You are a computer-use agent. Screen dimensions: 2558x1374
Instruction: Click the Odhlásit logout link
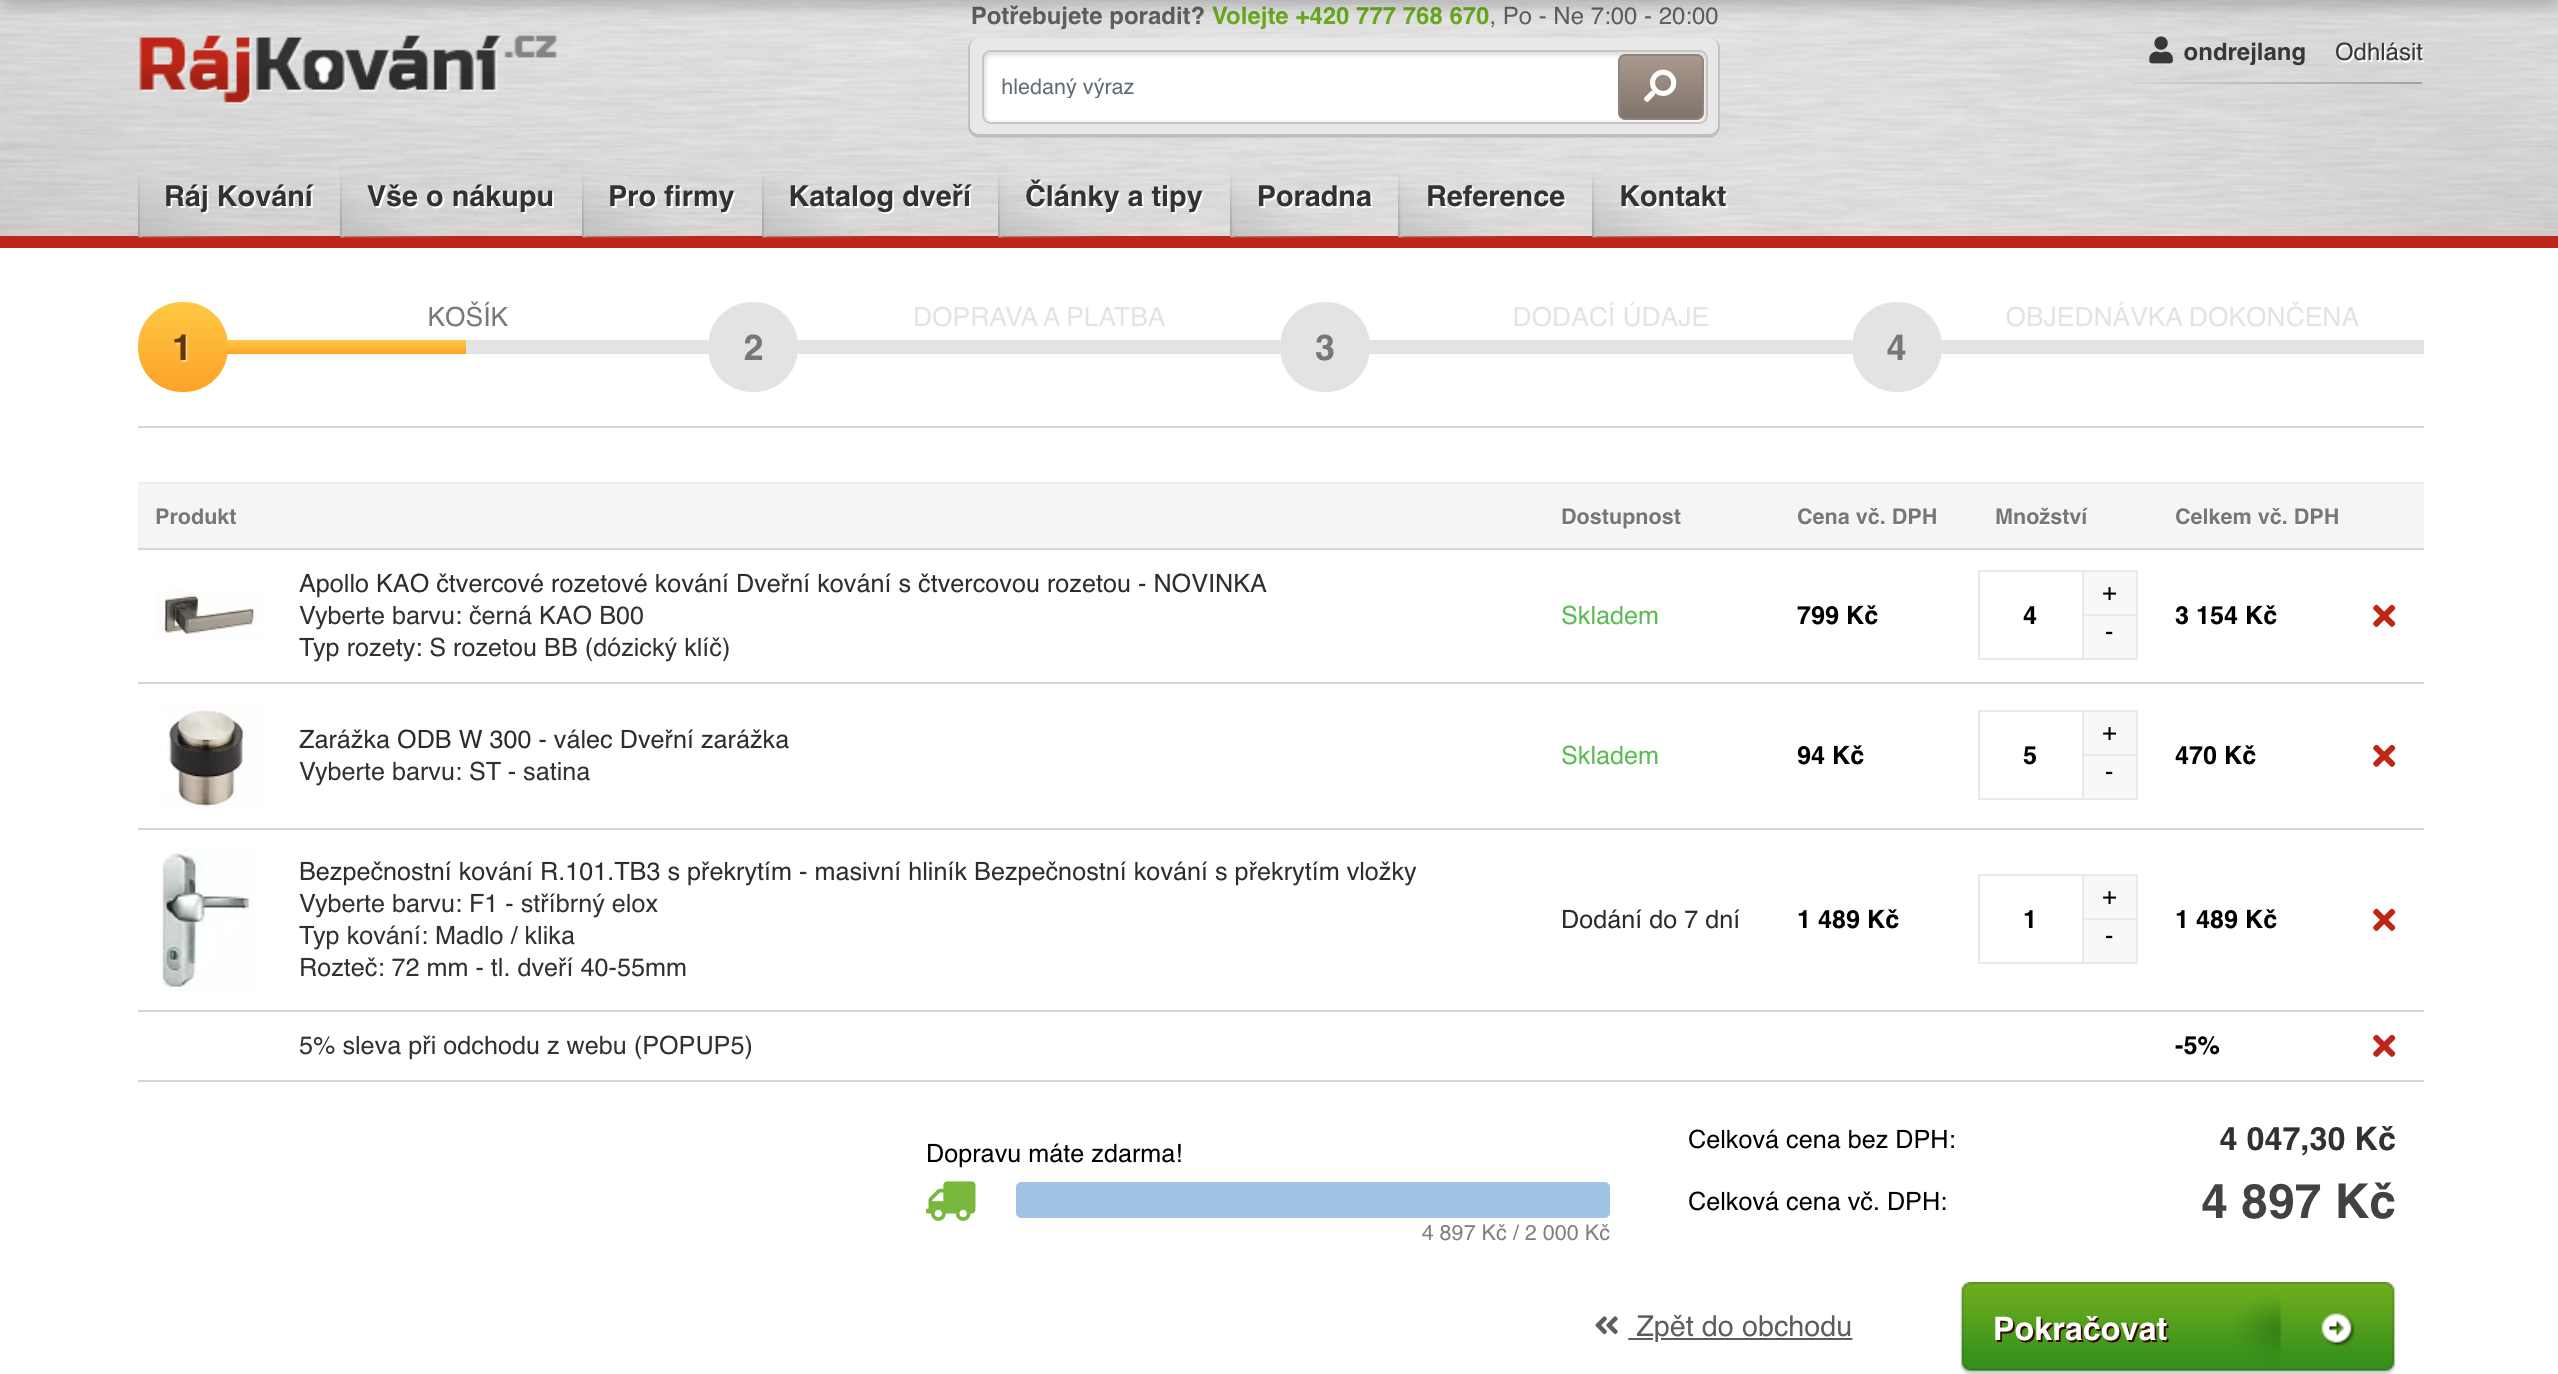pyautogui.click(x=2377, y=52)
